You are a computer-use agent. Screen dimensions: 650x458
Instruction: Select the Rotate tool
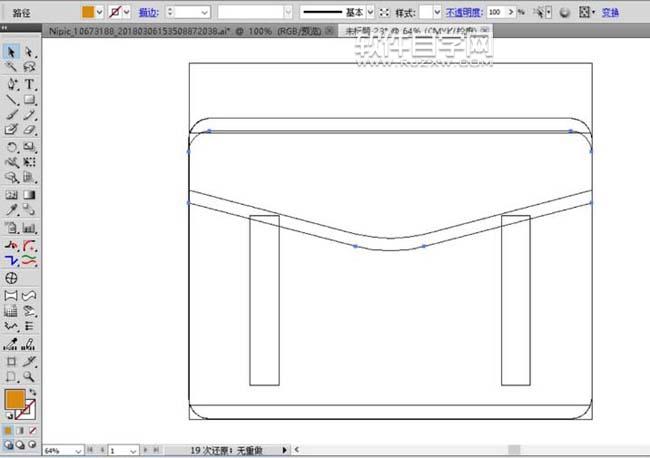(12, 147)
